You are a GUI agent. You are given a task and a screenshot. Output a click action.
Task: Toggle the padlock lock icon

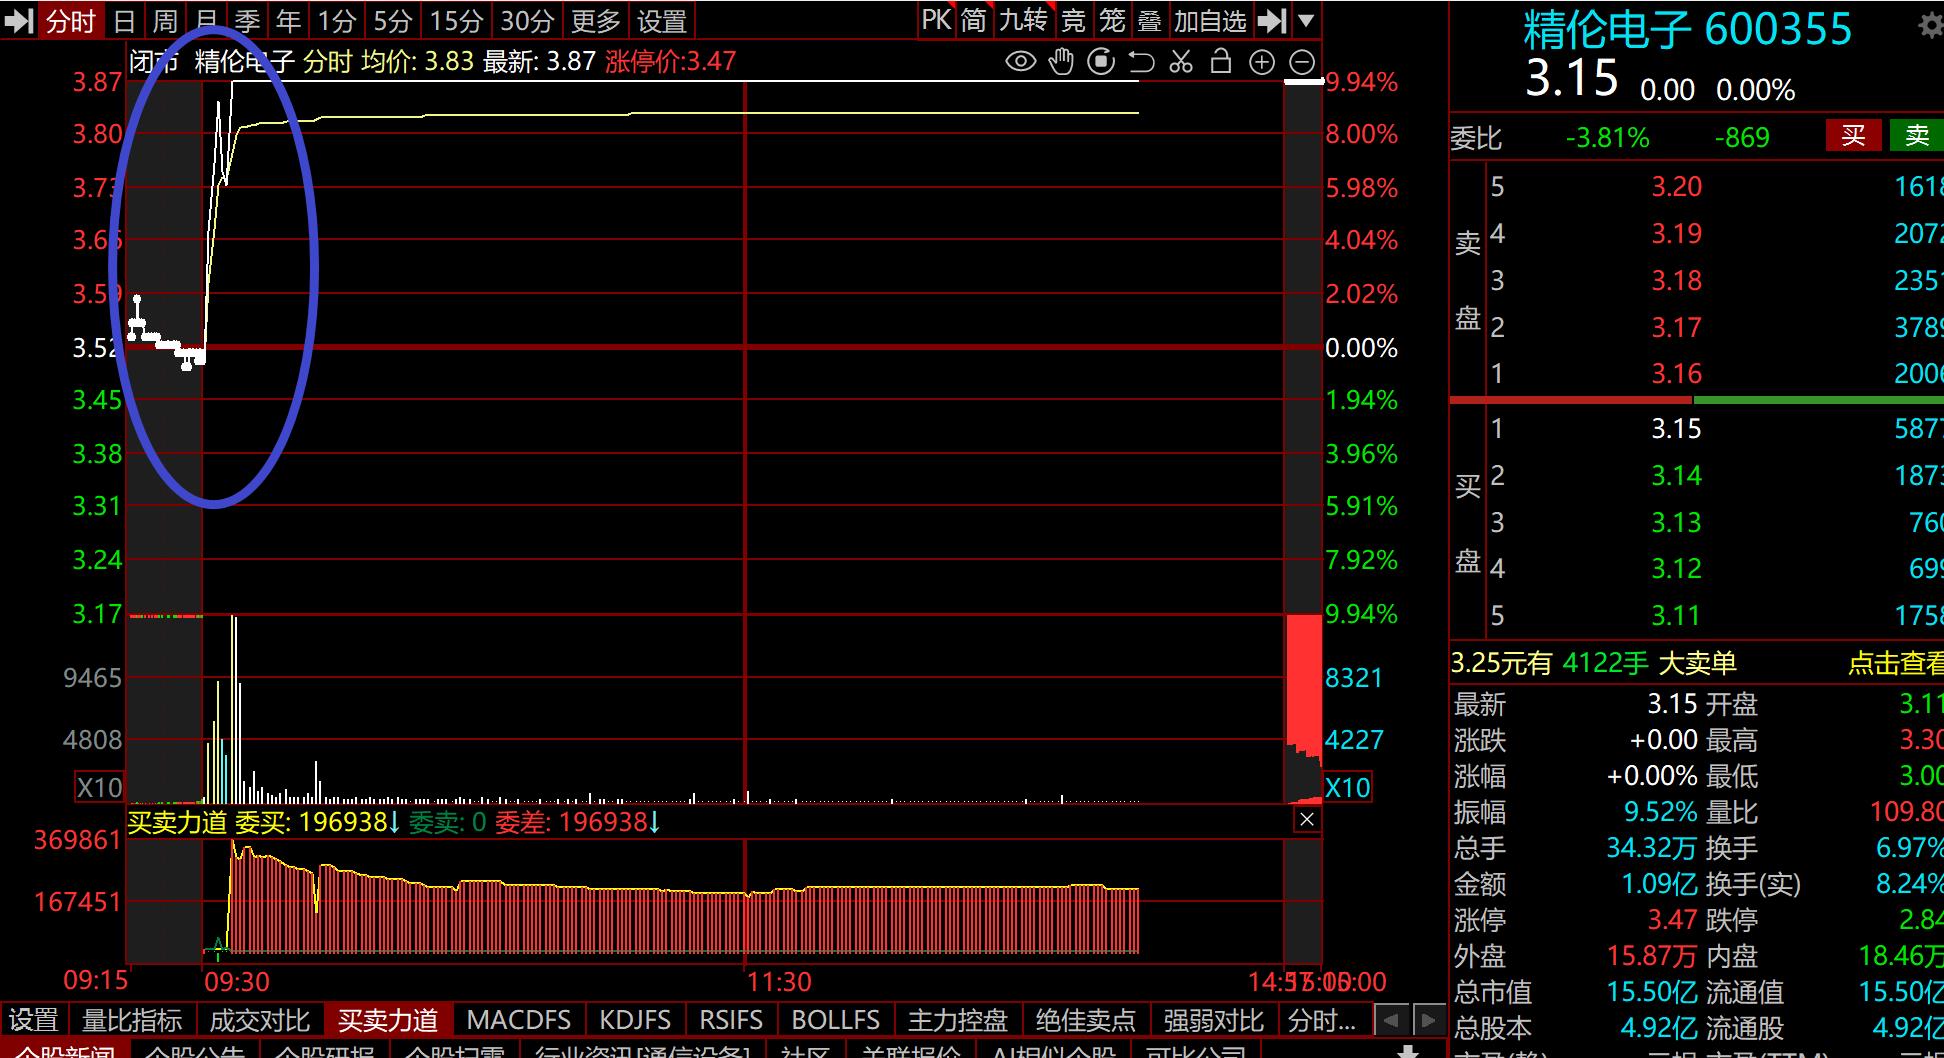click(x=1220, y=62)
